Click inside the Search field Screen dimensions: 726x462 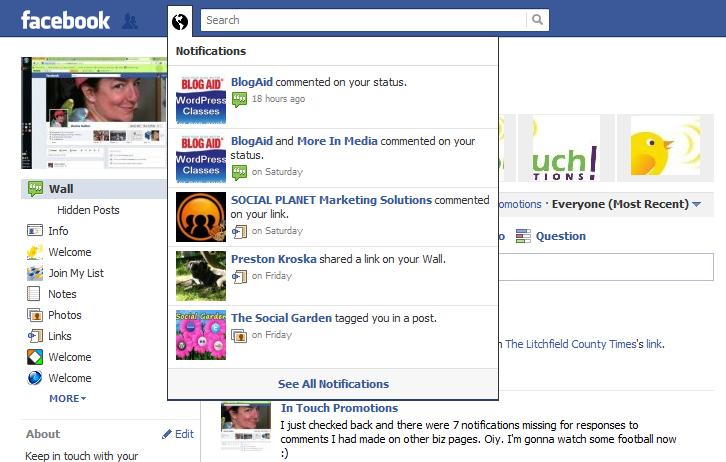click(363, 20)
